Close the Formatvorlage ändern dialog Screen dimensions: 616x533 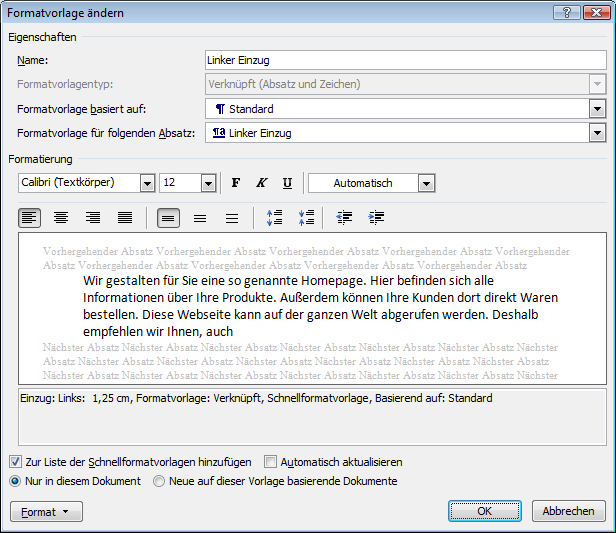coord(596,13)
